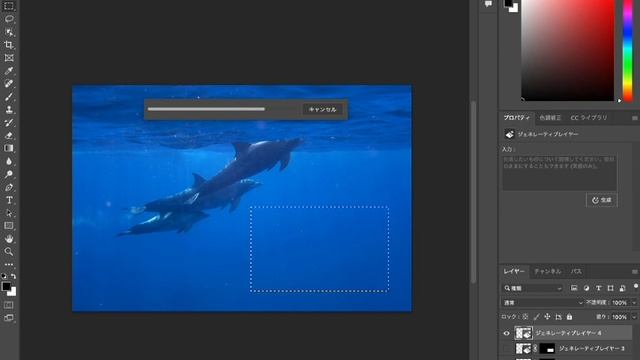Select the Hand tool

pos(9,239)
